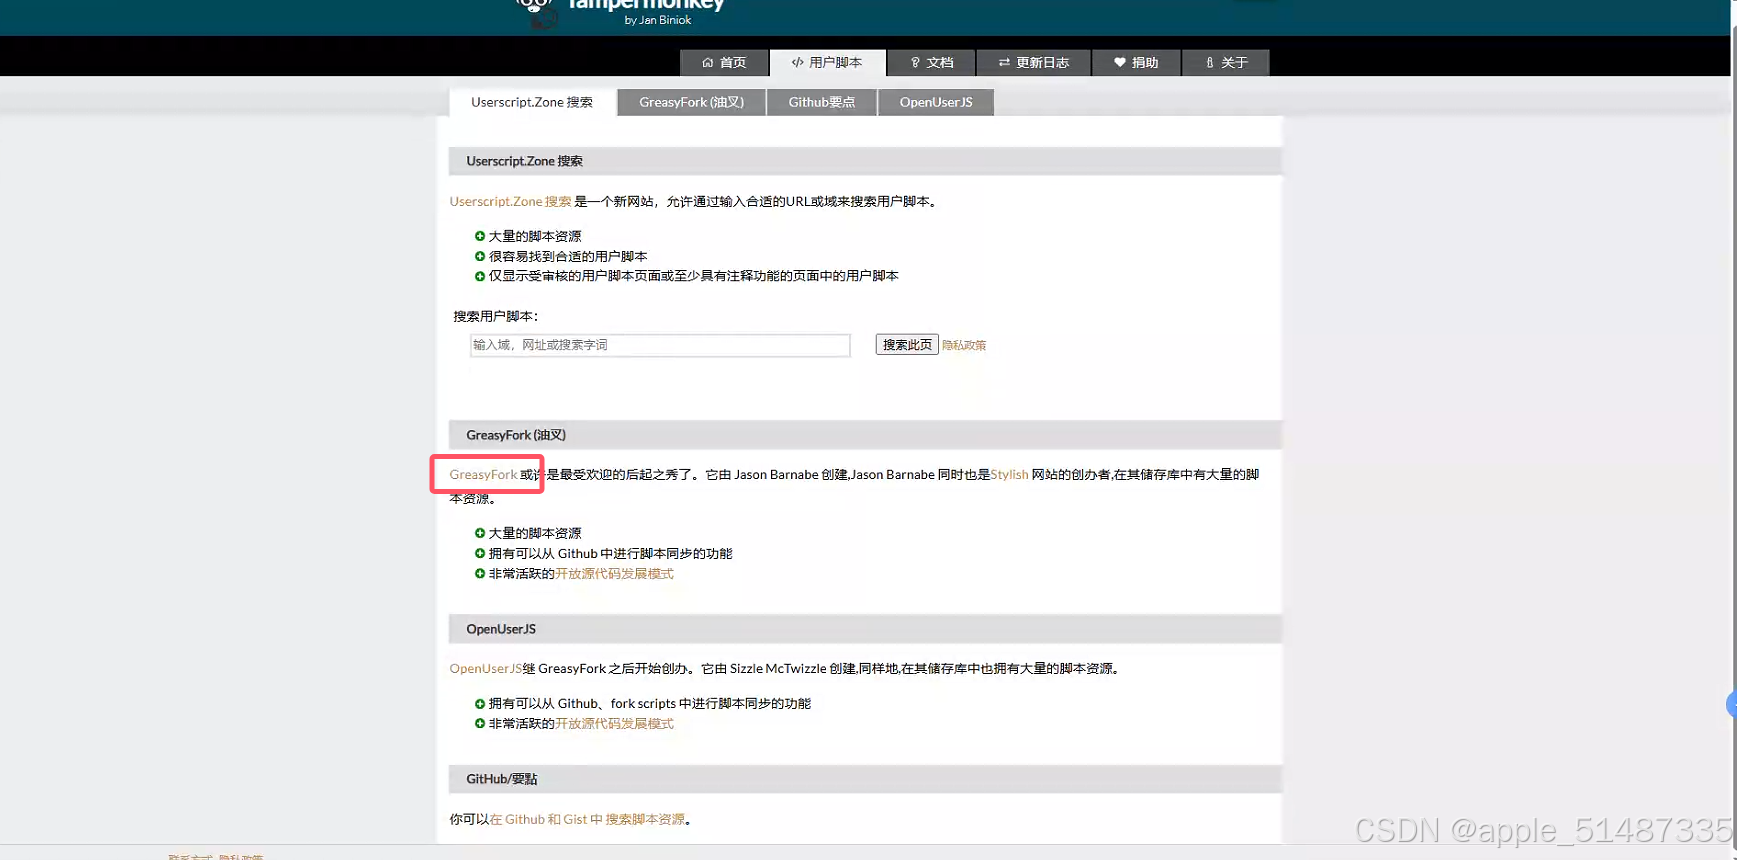This screenshot has width=1737, height=860.
Task: Open the Stylish website link
Action: [x=1009, y=475]
